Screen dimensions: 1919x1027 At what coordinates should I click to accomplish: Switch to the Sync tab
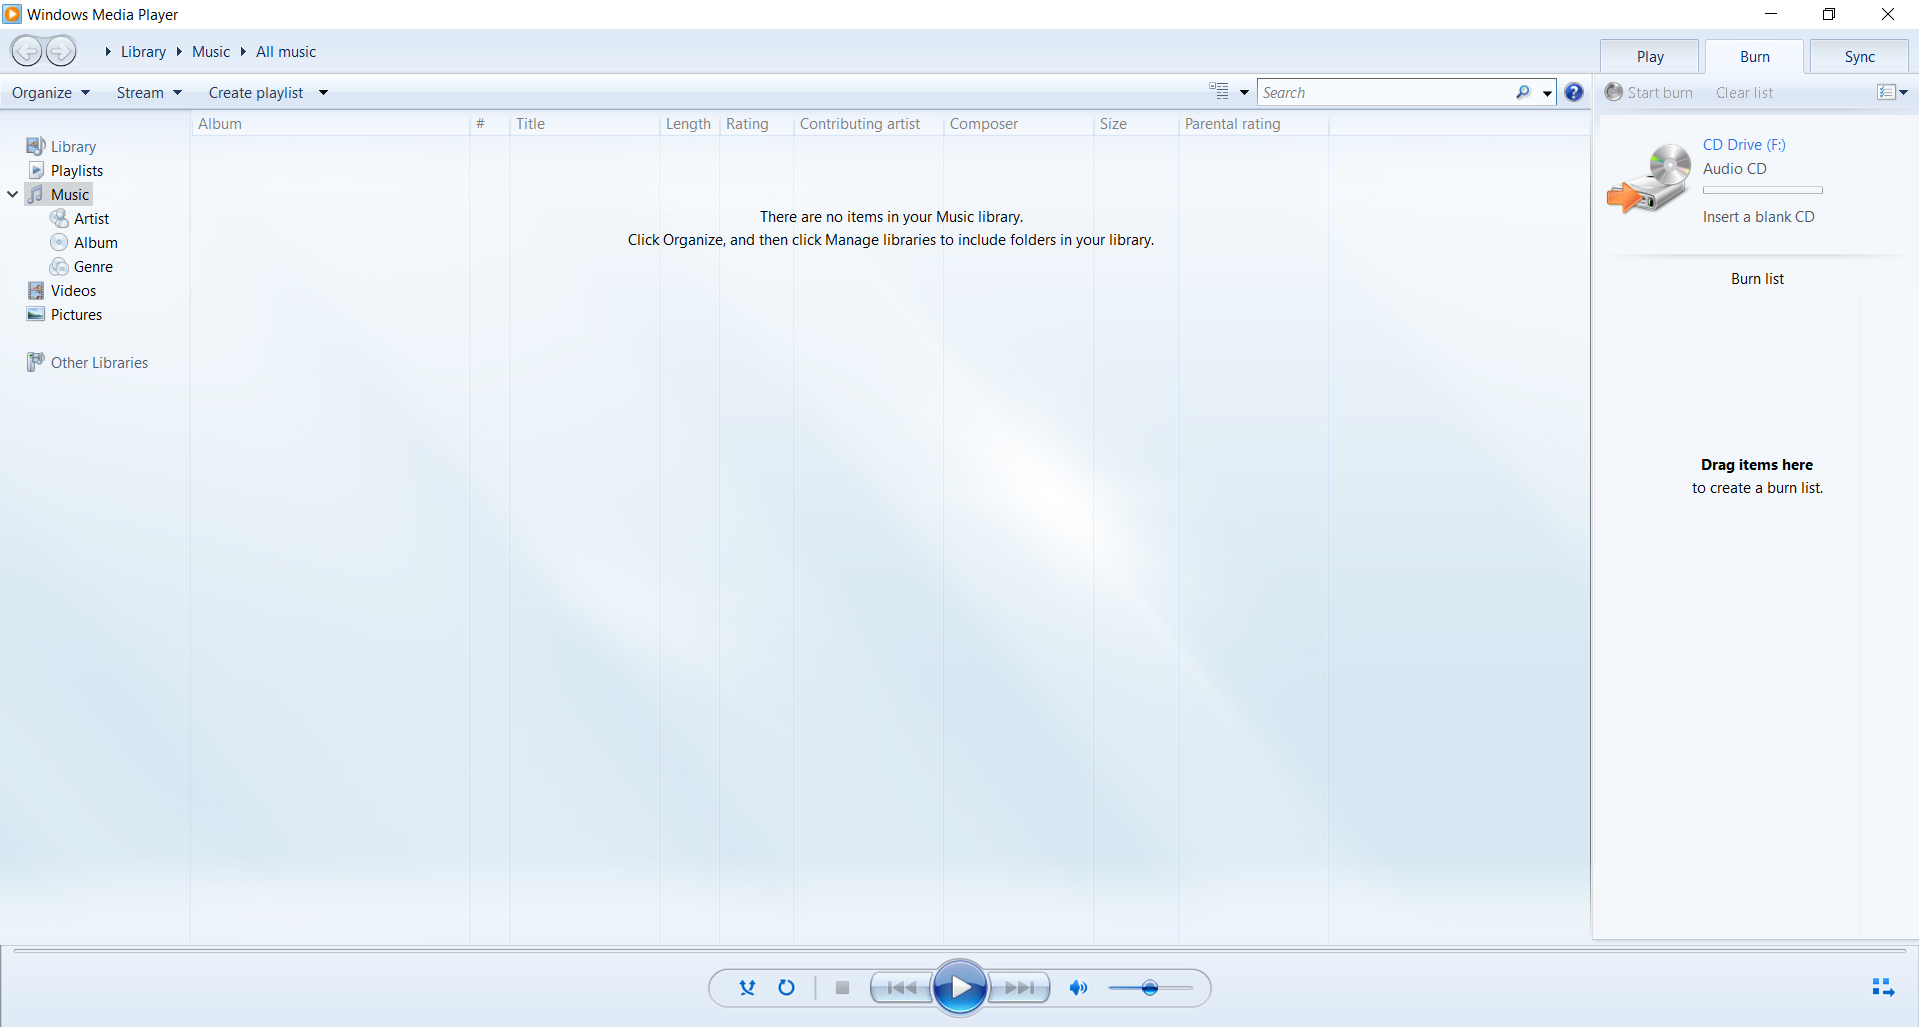coord(1859,57)
